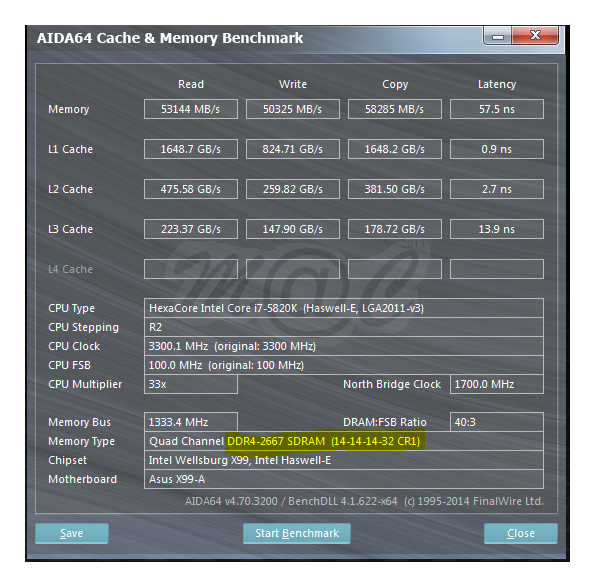
Task: Select Memory Write value 50325 MB/s
Action: [x=293, y=109]
